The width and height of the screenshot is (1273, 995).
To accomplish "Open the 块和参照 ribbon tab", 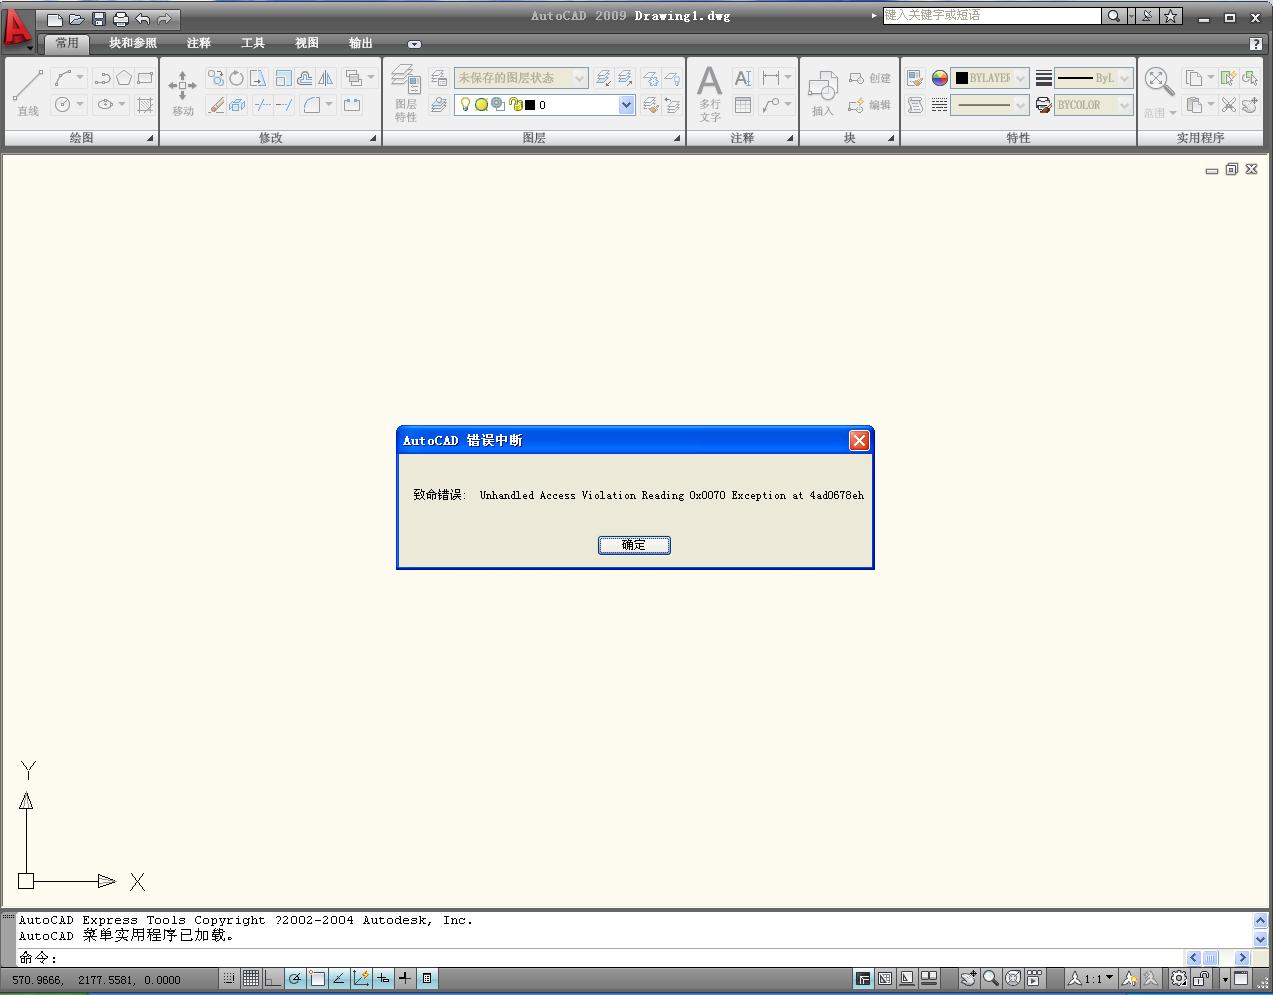I will [133, 43].
